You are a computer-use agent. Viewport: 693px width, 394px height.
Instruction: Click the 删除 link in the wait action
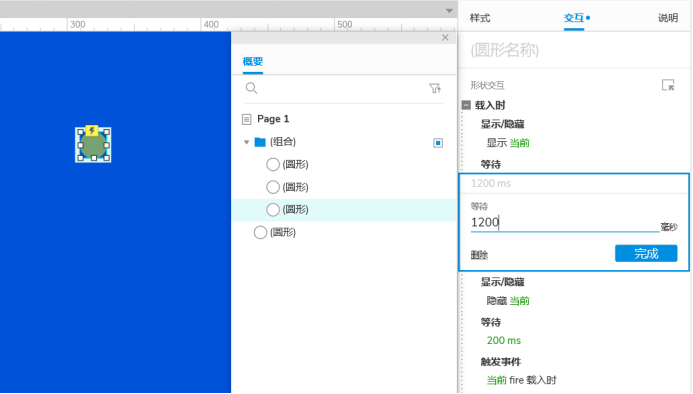pos(480,255)
